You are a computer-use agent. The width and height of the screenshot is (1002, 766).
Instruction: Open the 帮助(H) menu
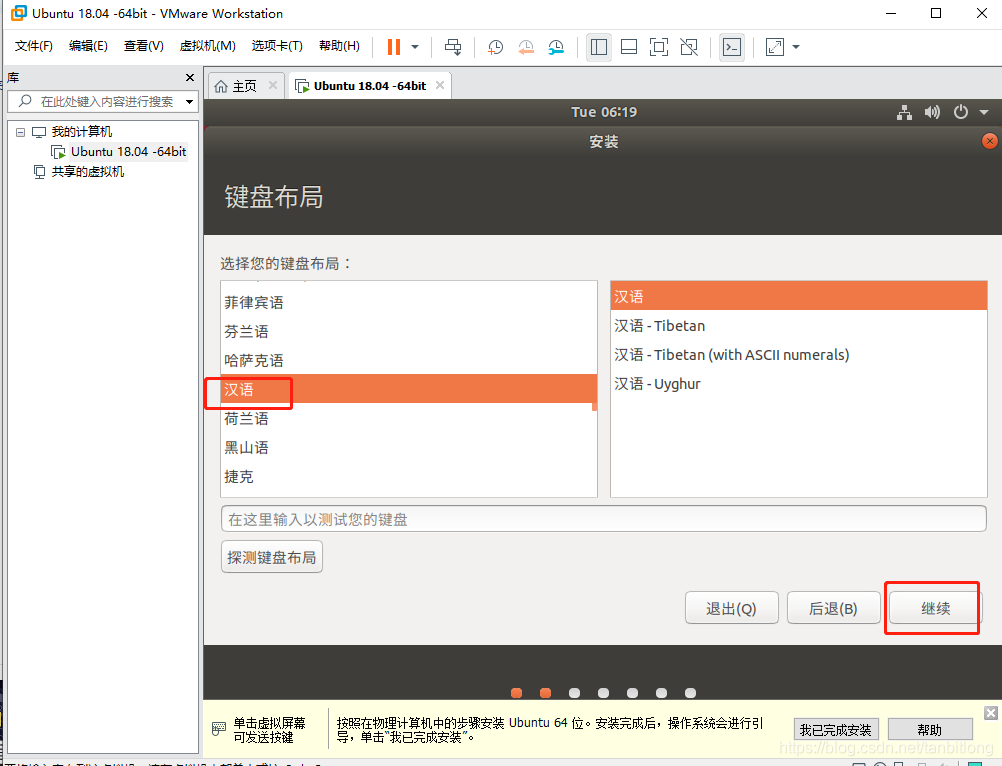click(339, 46)
